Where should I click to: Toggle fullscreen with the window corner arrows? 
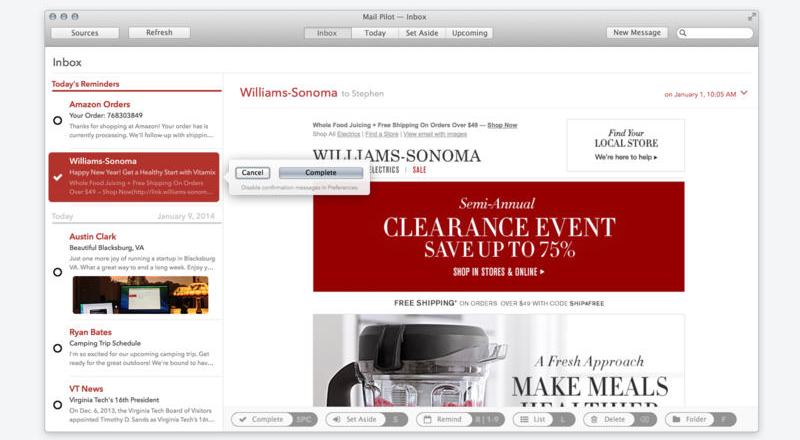(752, 17)
